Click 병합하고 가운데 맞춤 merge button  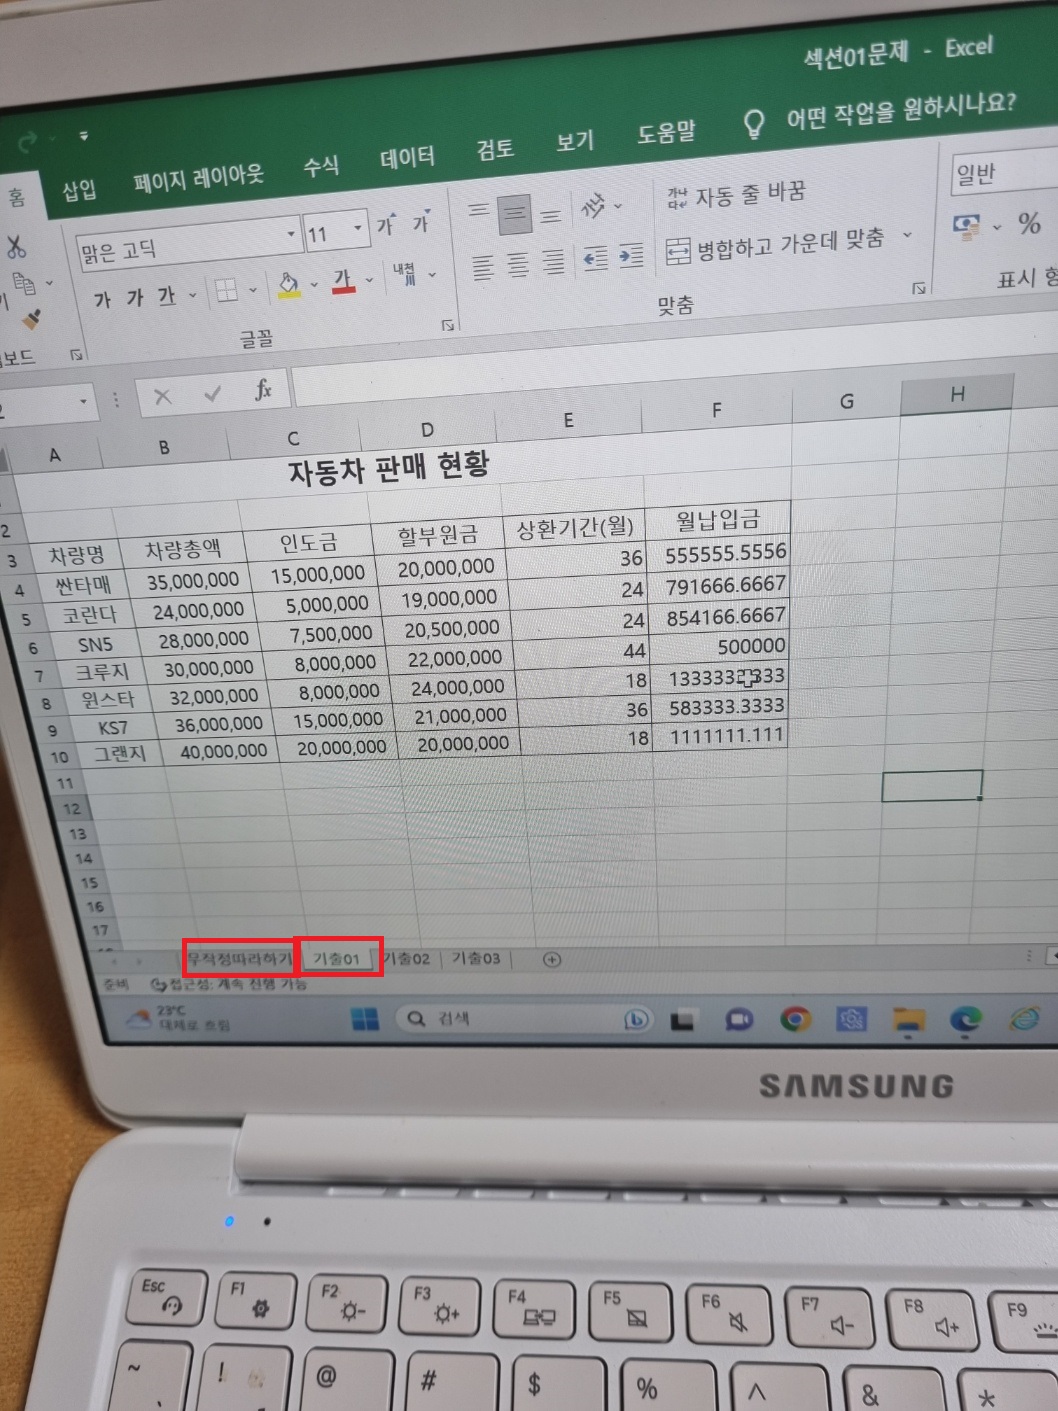(778, 244)
